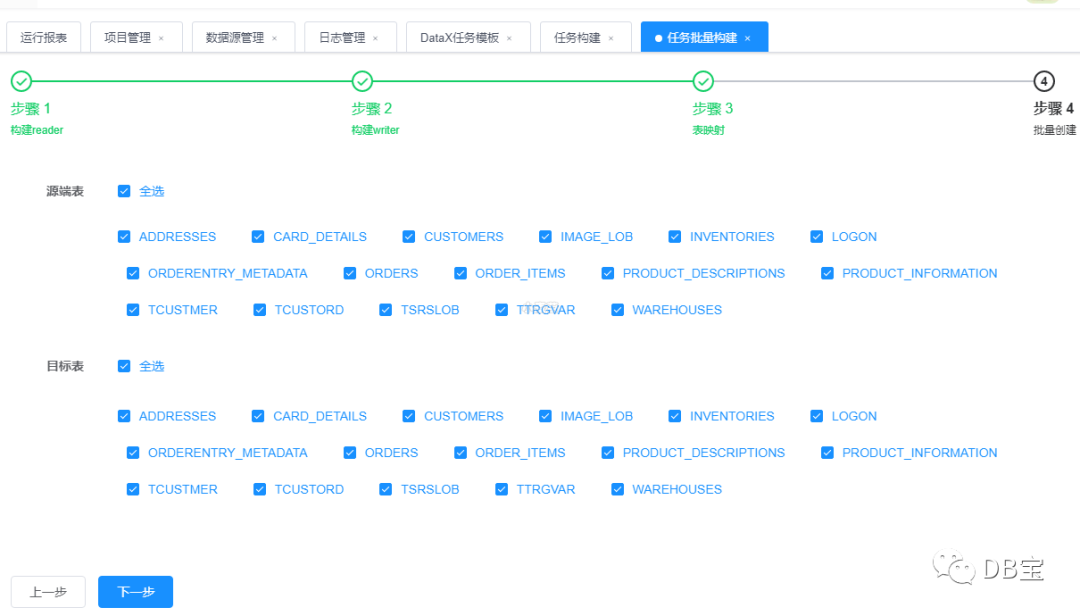Uncheck ADDRESSES in 源端表
Image resolution: width=1080 pixels, height=616 pixels.
124,236
